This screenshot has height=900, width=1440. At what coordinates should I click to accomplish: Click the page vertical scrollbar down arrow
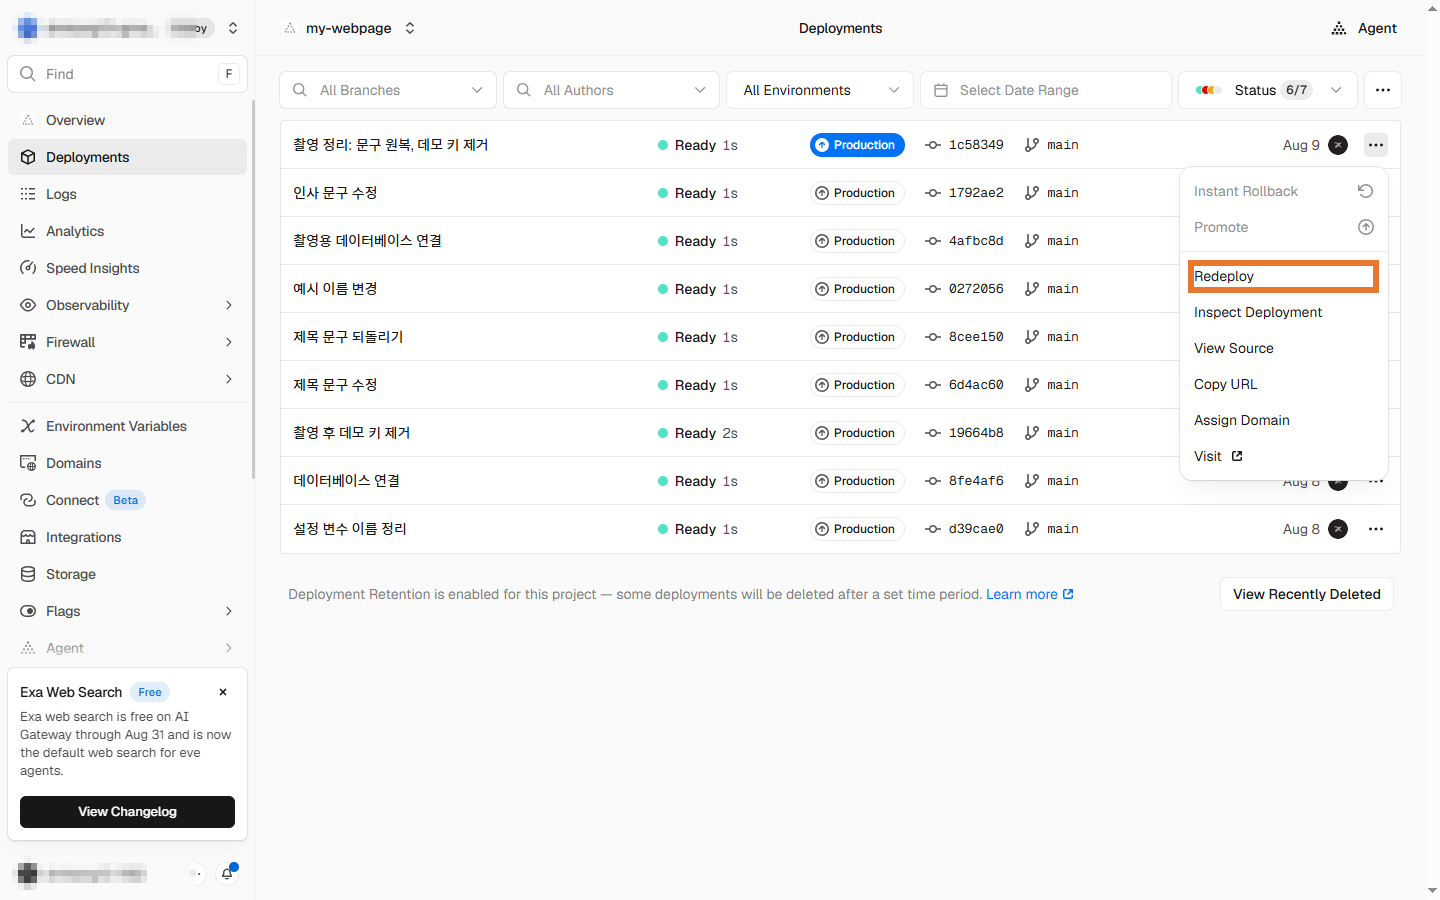click(x=1432, y=890)
